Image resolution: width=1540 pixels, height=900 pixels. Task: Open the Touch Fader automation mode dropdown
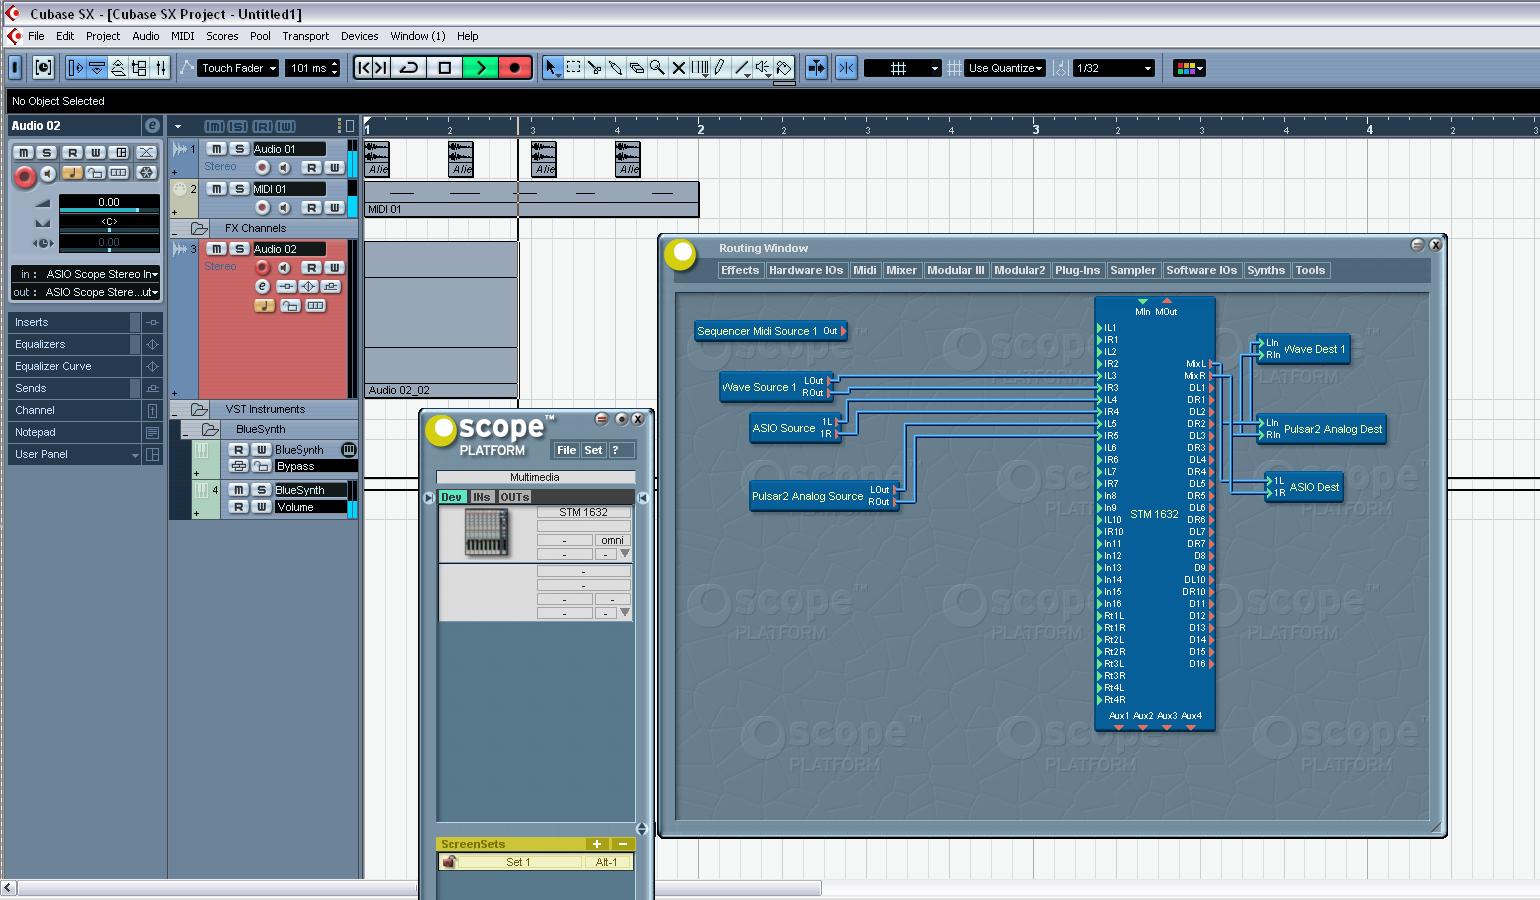point(238,68)
